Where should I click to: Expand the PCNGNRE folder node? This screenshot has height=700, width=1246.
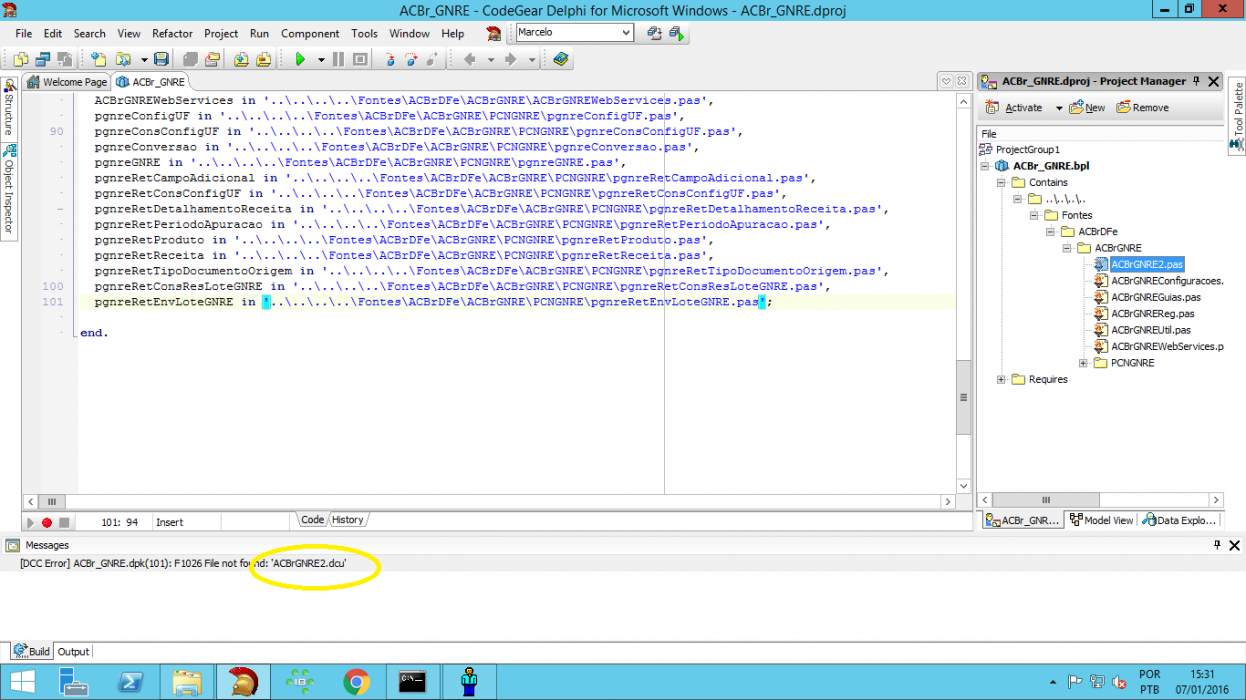pyautogui.click(x=1084, y=363)
